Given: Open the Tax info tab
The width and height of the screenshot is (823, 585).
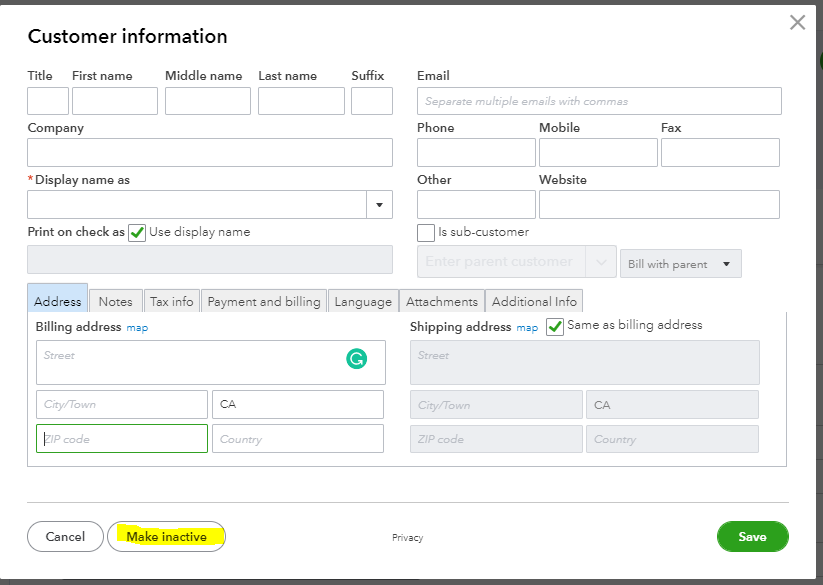Looking at the screenshot, I should pos(171,301).
